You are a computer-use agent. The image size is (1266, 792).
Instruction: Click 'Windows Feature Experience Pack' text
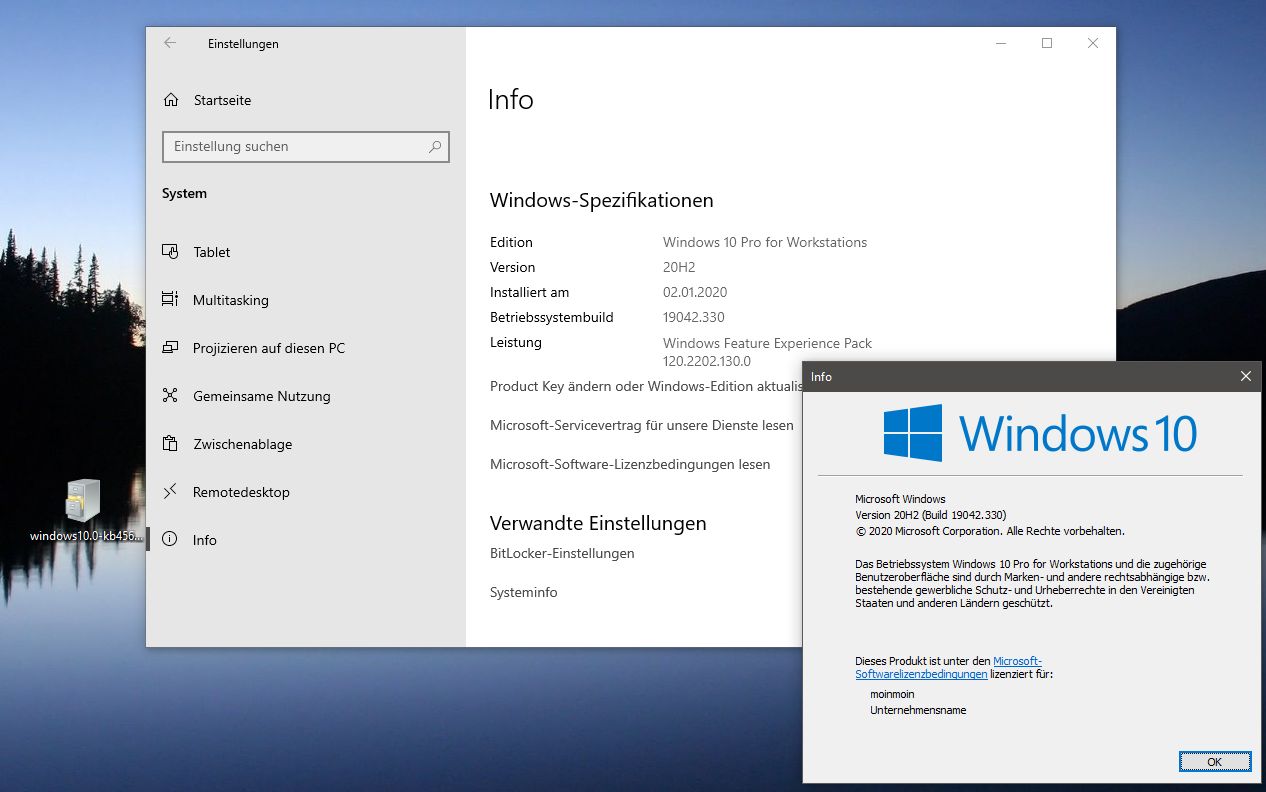click(767, 343)
